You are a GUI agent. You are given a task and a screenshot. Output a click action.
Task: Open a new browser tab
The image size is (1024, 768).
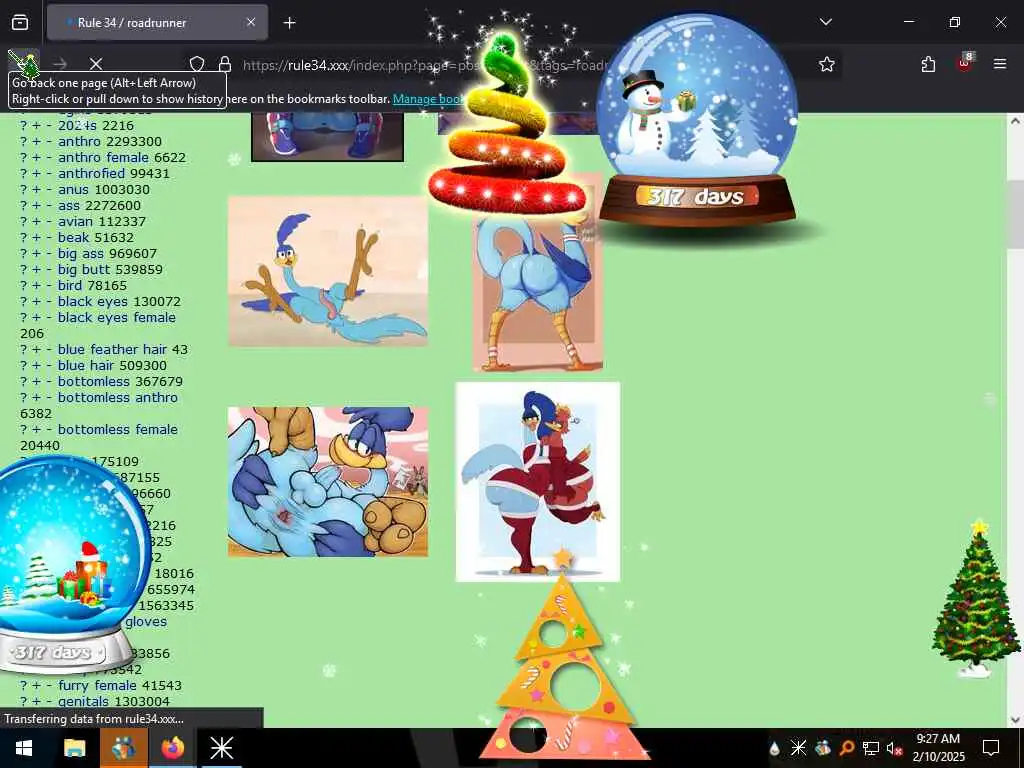coord(289,23)
